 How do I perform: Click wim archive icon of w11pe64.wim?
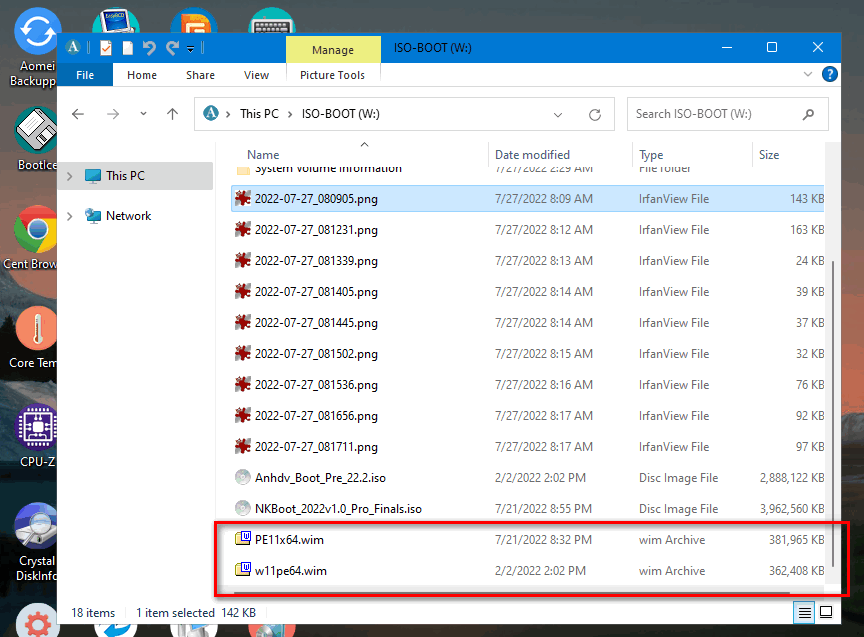[x=243, y=569]
